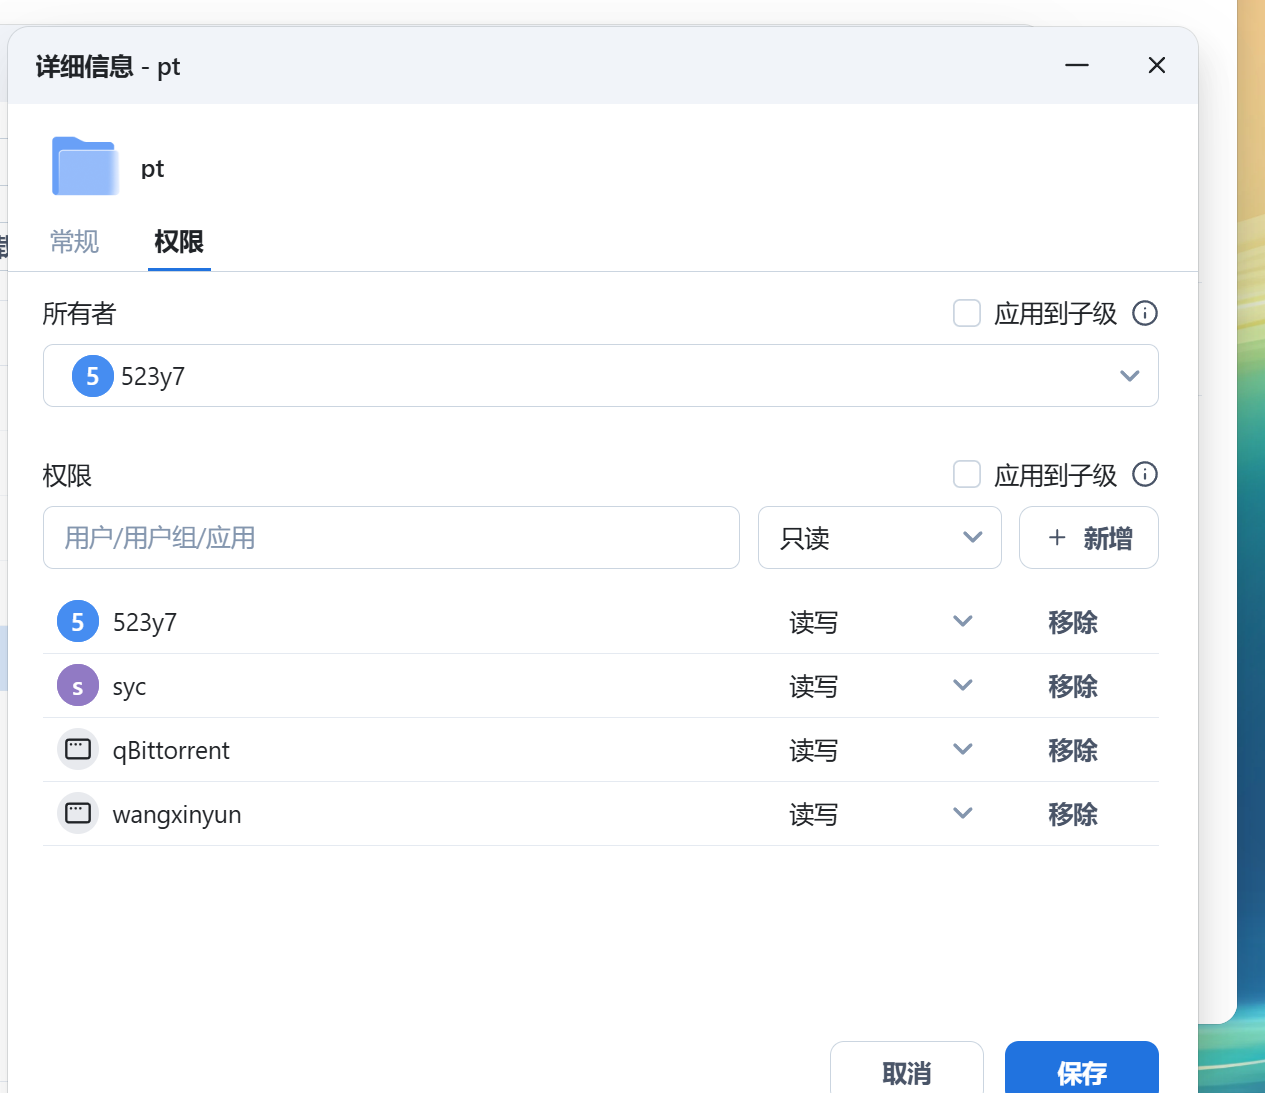Viewport: 1265px width, 1093px height.
Task: Save changes with the 保存 button
Action: [x=1081, y=1072]
